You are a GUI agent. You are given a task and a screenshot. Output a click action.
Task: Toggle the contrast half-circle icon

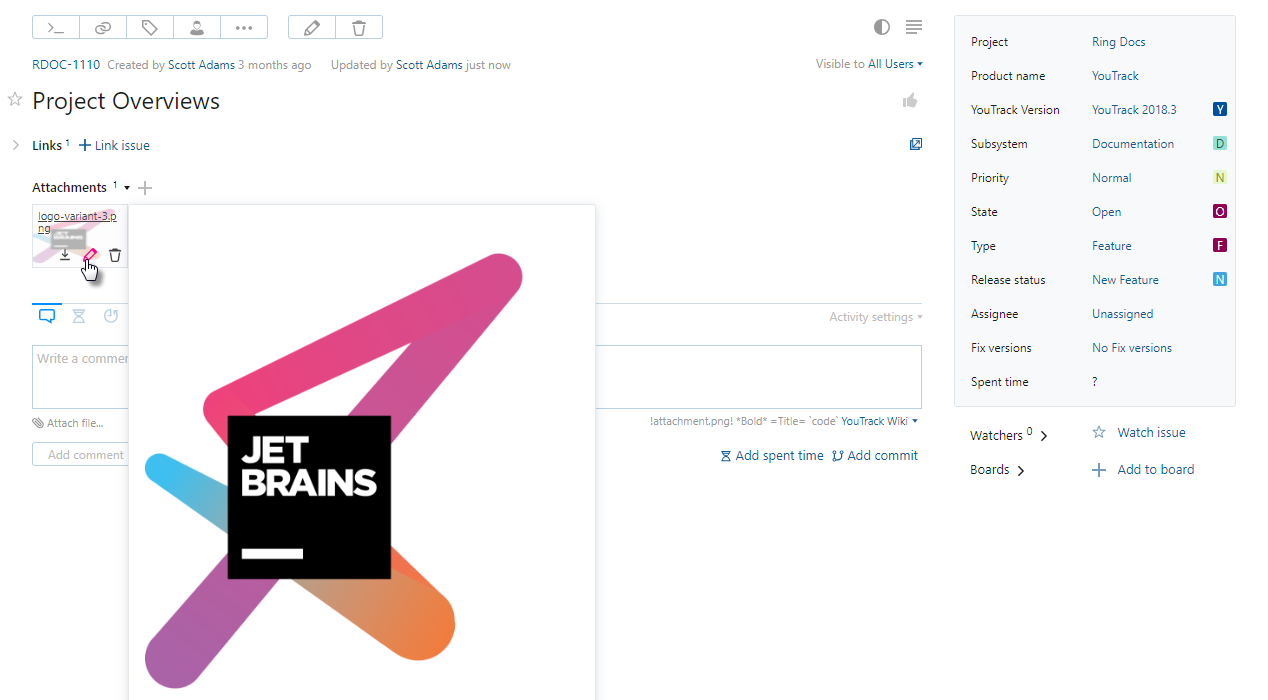881,27
